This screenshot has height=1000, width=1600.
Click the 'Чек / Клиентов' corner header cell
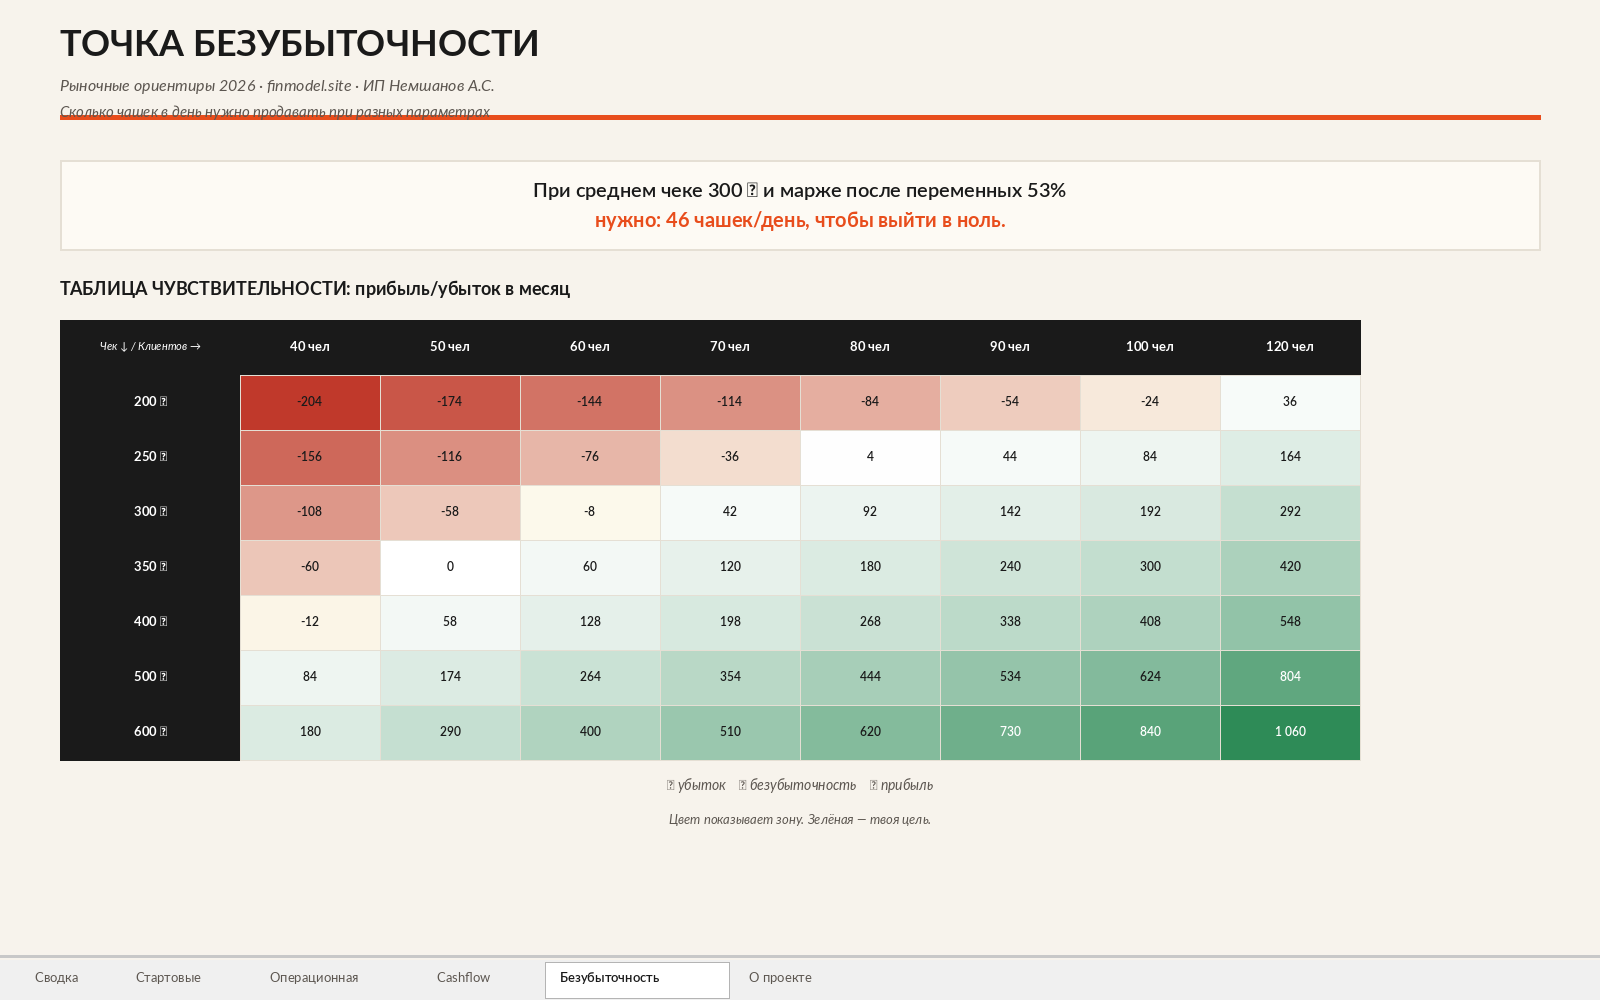click(150, 347)
